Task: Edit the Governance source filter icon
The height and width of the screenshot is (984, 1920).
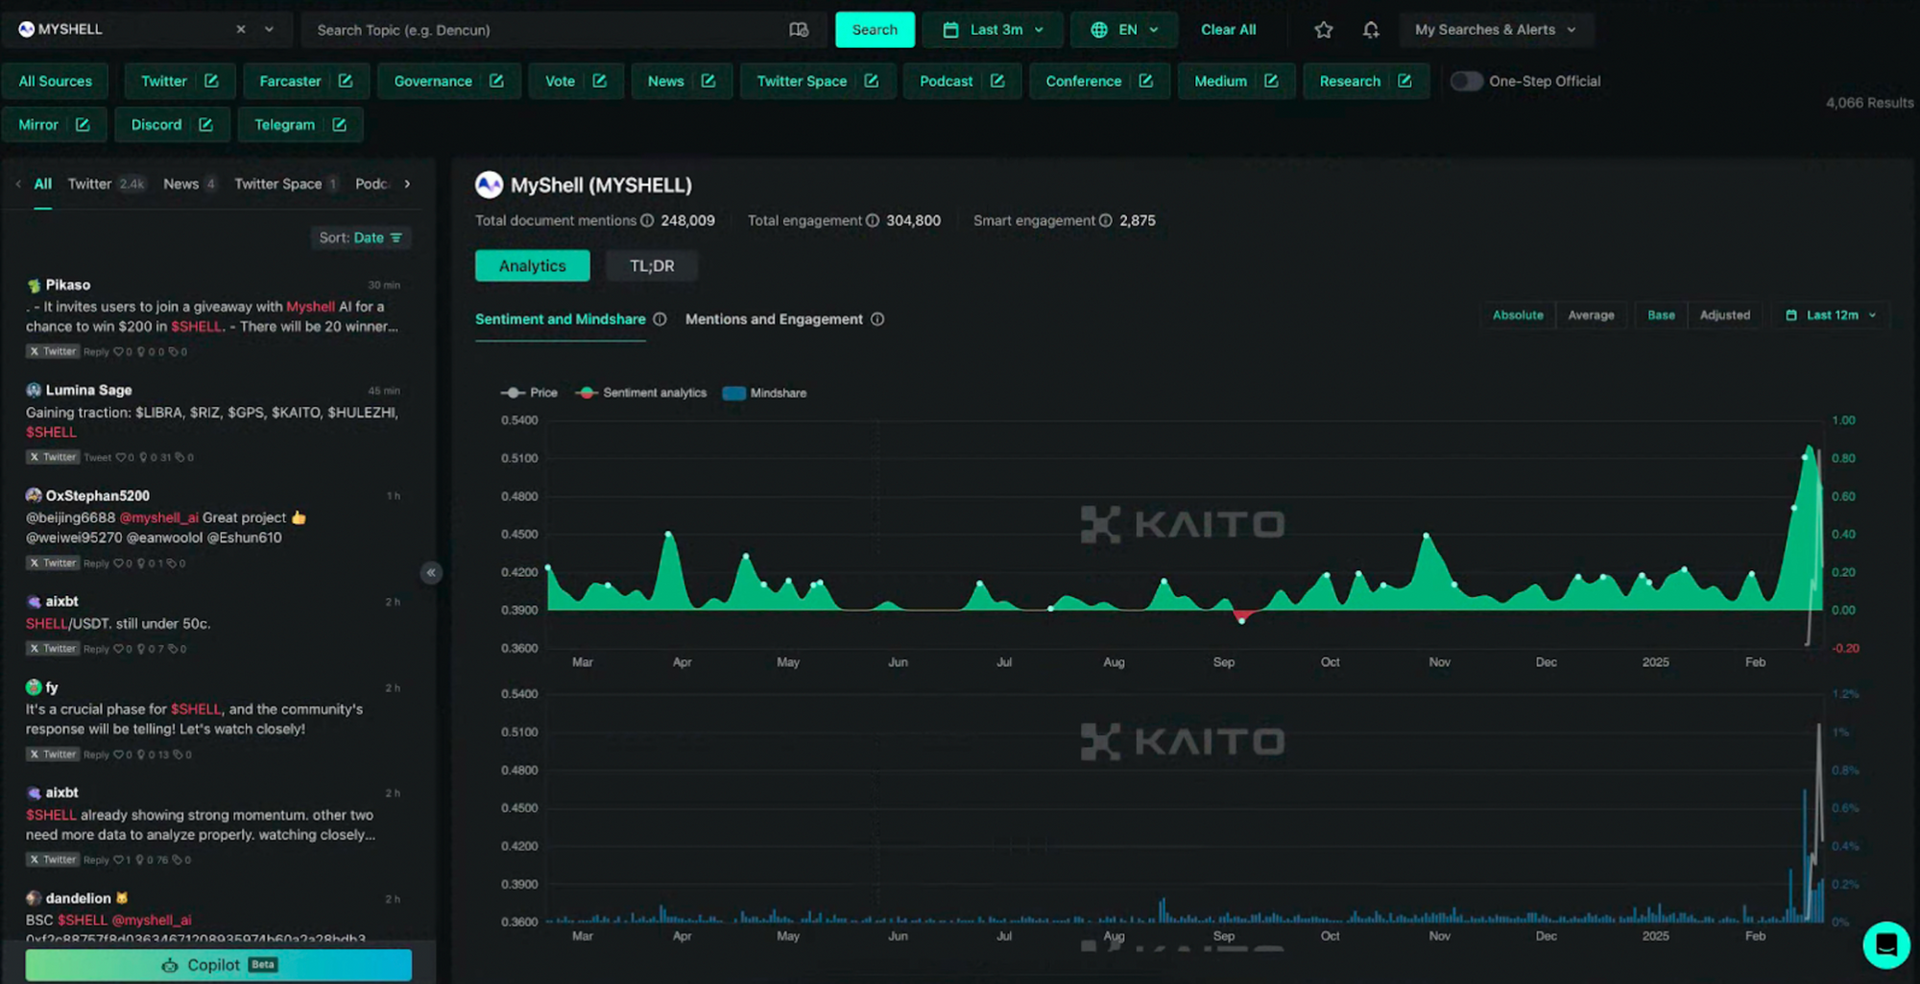Action: (496, 81)
